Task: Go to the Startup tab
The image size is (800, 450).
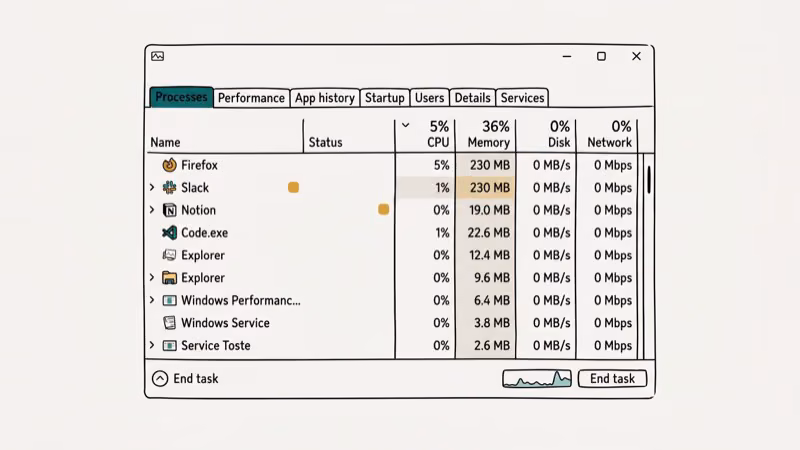Action: (385, 97)
